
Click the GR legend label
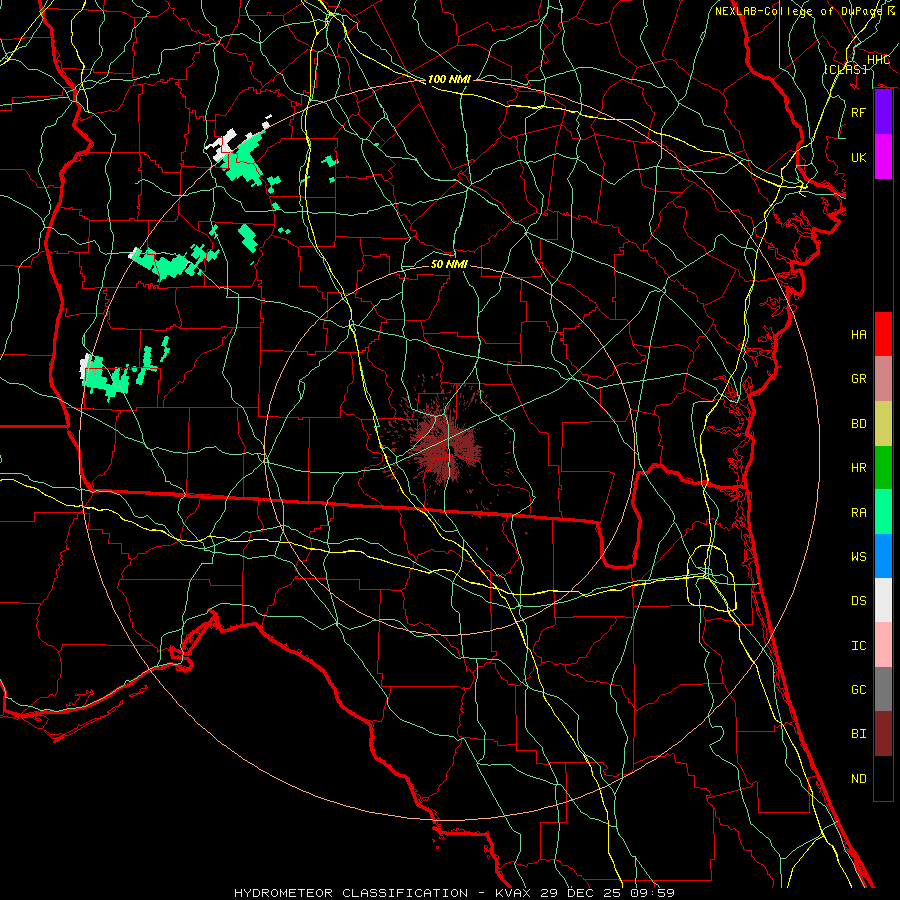click(858, 379)
